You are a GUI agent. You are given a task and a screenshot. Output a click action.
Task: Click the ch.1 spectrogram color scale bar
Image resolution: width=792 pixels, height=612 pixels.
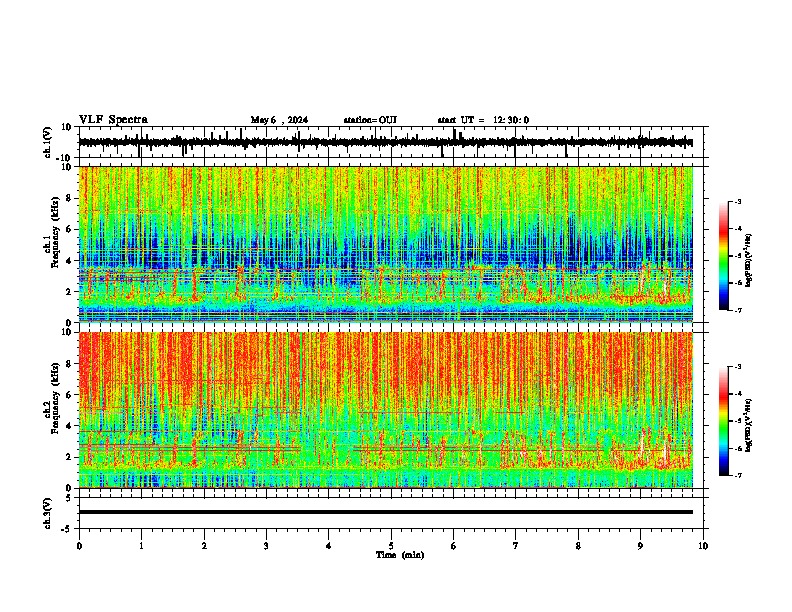[x=723, y=256]
